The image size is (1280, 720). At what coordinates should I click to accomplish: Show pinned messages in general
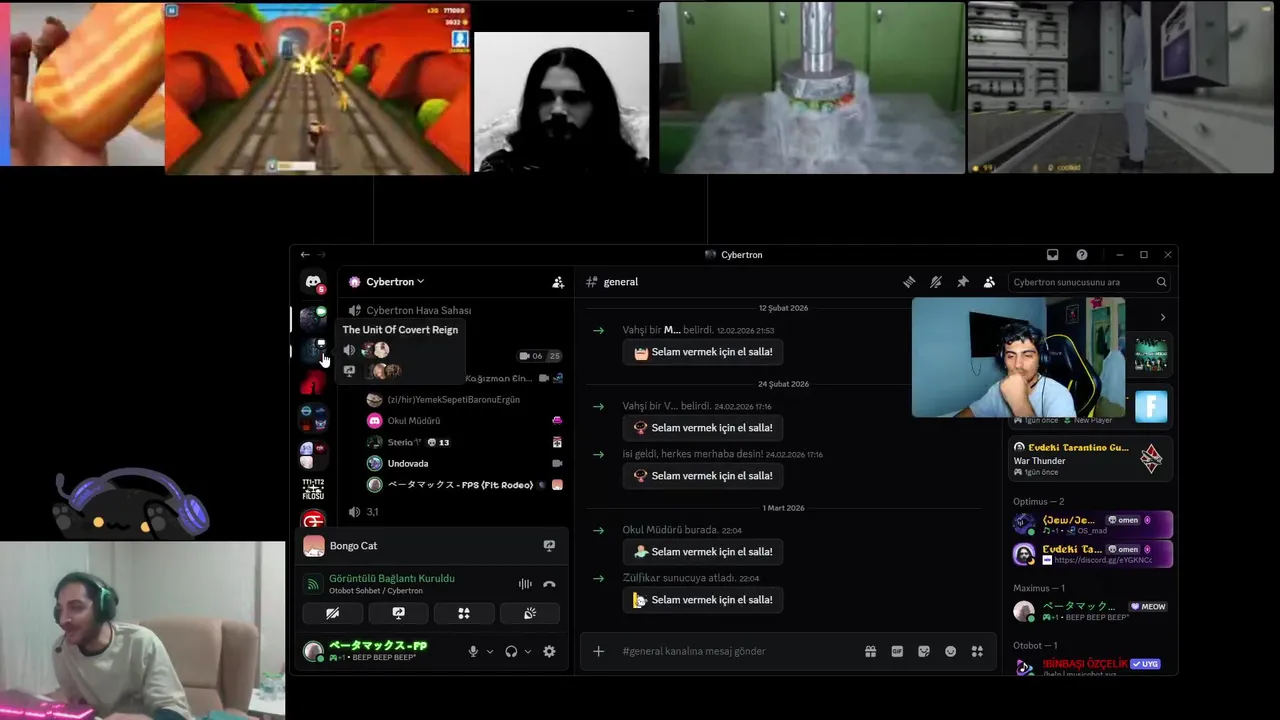tap(962, 282)
